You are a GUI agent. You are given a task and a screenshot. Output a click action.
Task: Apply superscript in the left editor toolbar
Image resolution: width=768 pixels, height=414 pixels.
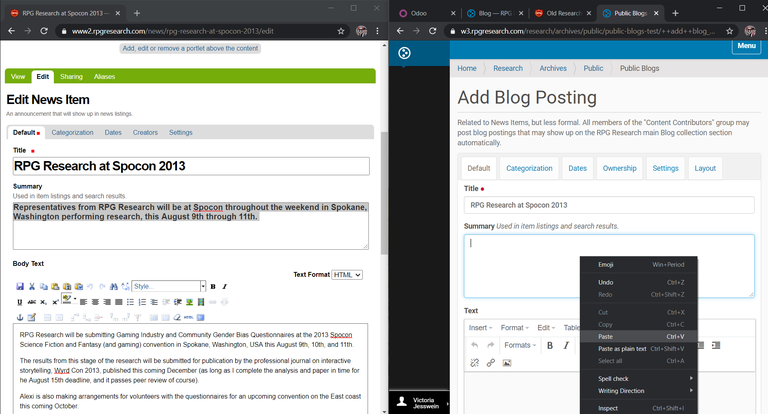click(55, 302)
